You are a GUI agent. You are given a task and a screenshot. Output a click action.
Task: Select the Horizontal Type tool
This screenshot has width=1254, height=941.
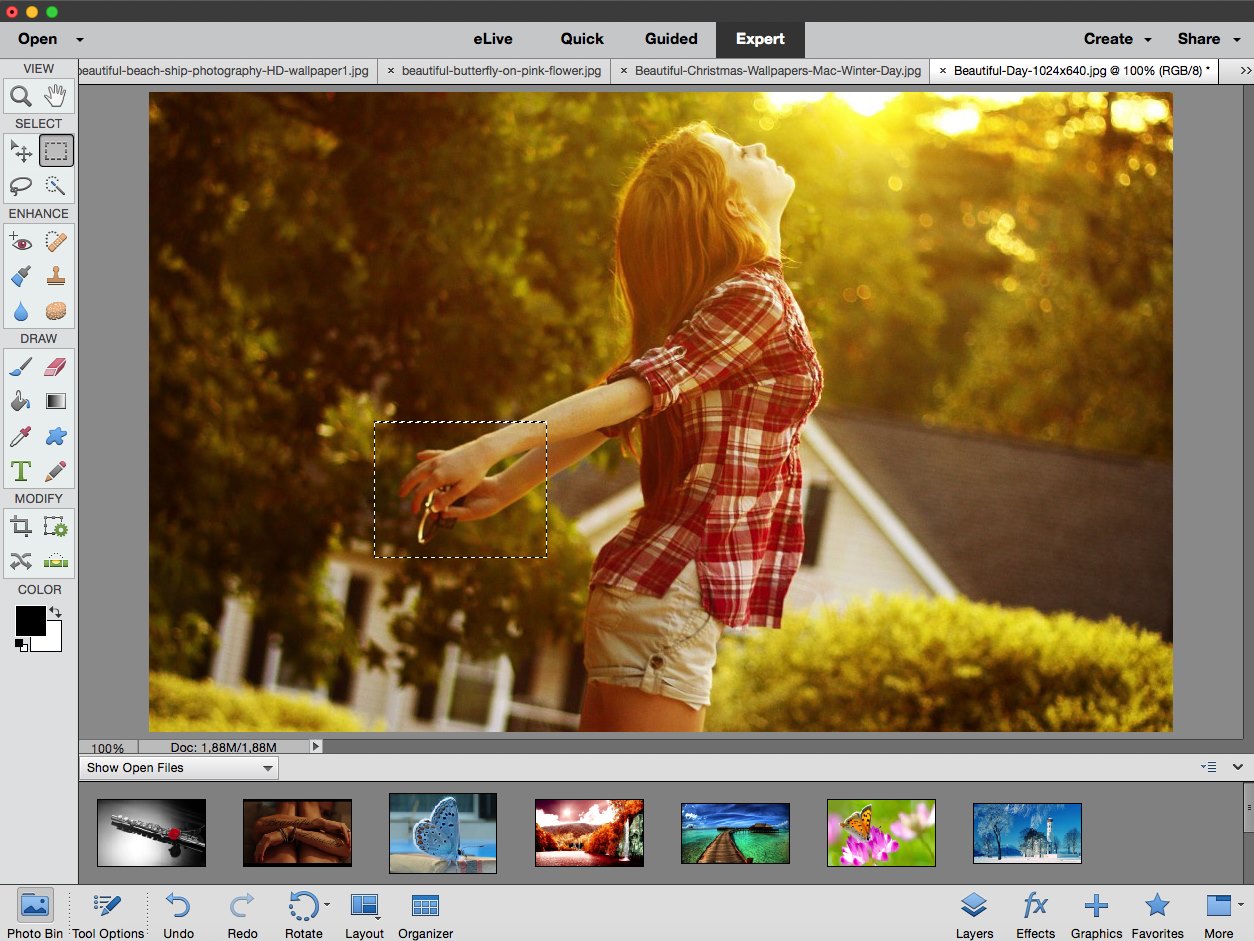[21, 470]
